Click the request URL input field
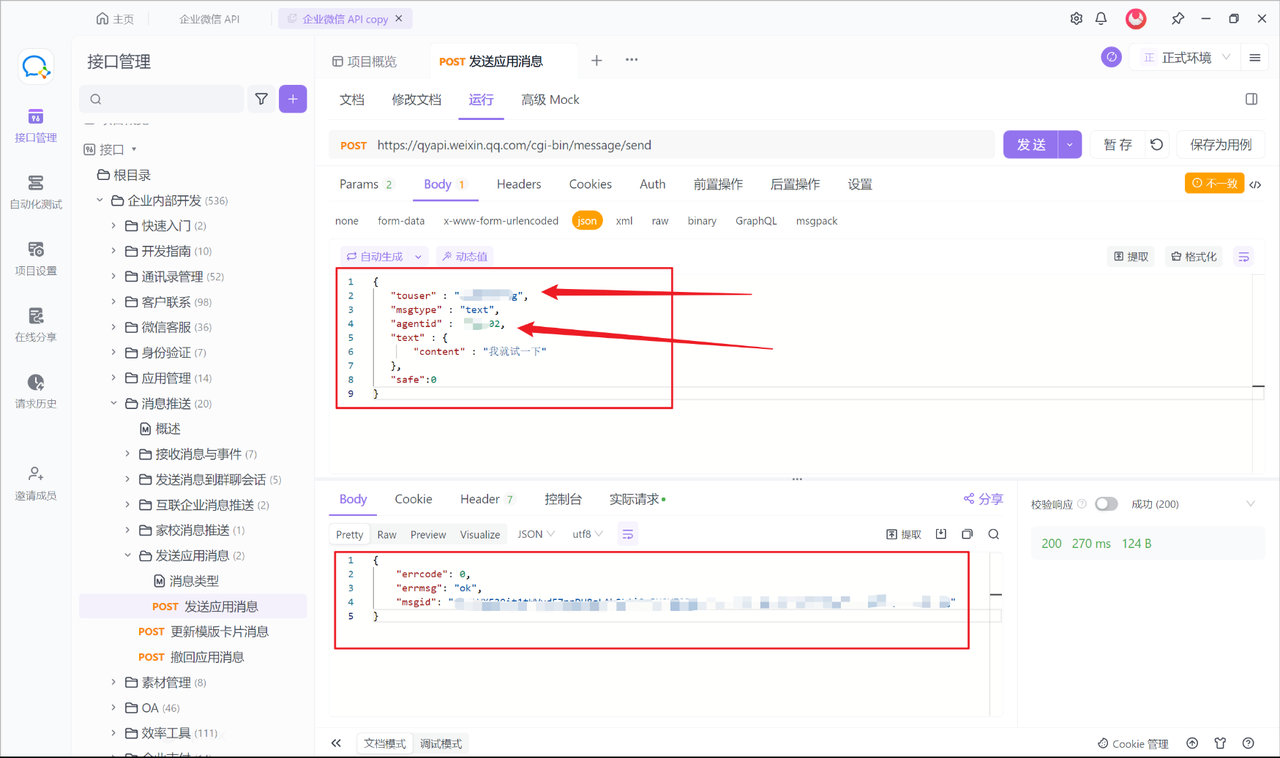 pyautogui.click(x=684, y=145)
